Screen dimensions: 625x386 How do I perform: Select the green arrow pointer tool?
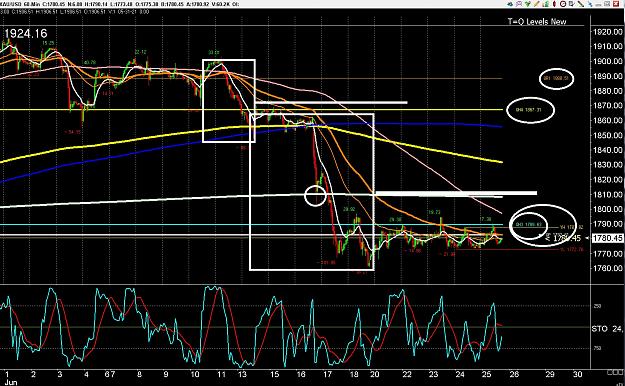pos(528,4)
